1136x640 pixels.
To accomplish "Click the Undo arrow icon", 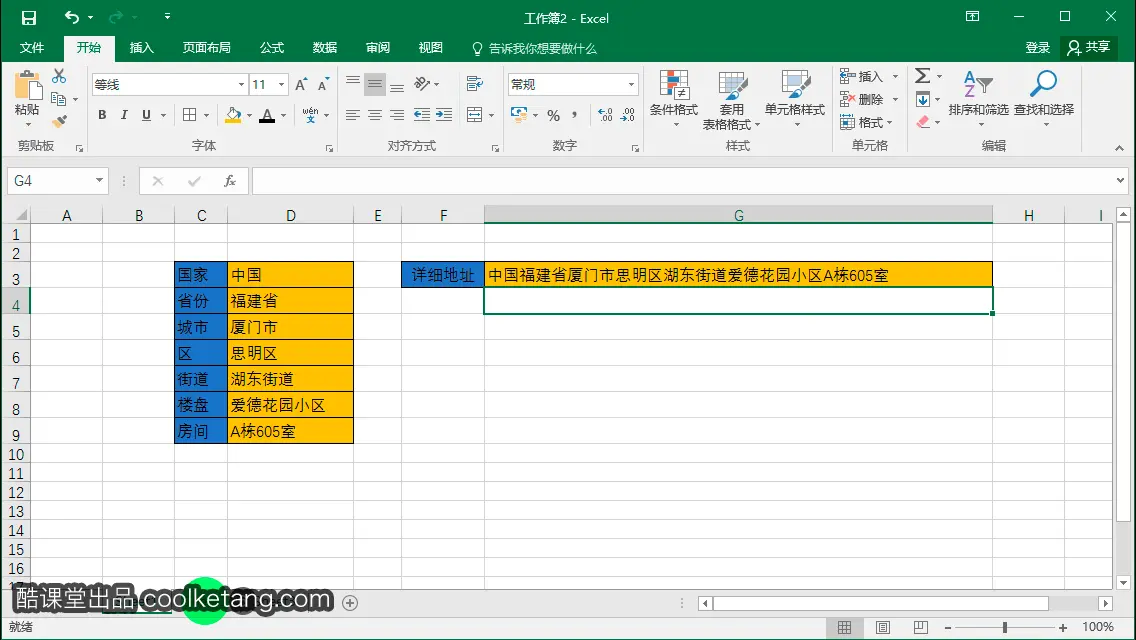I will click(x=72, y=17).
